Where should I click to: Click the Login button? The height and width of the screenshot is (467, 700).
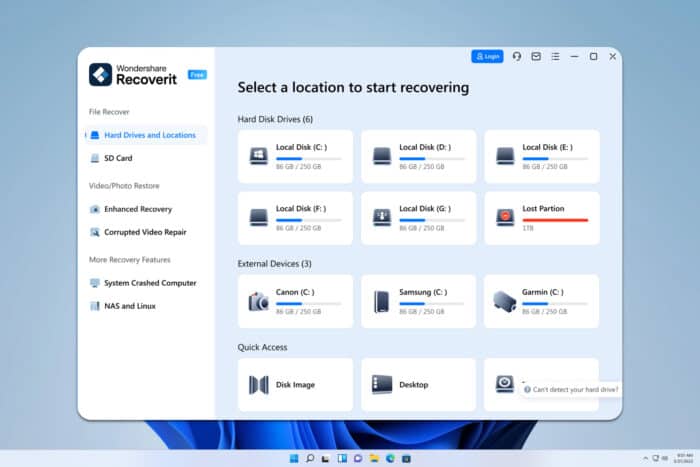click(487, 56)
